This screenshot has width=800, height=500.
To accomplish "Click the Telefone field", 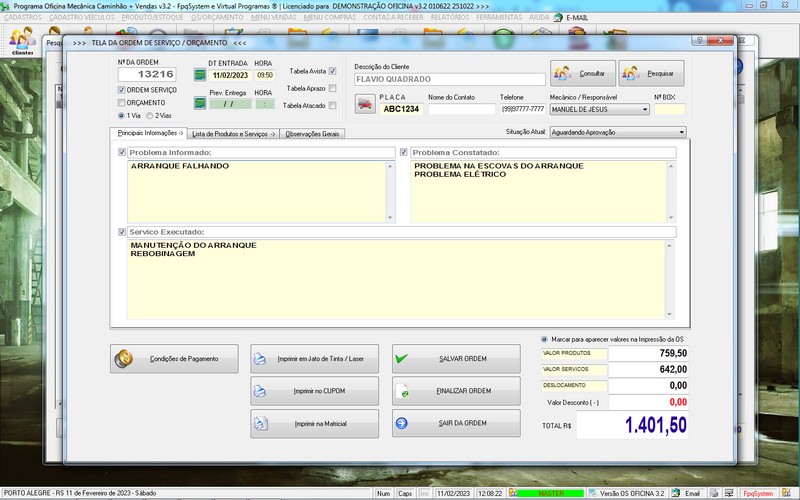I will point(522,109).
